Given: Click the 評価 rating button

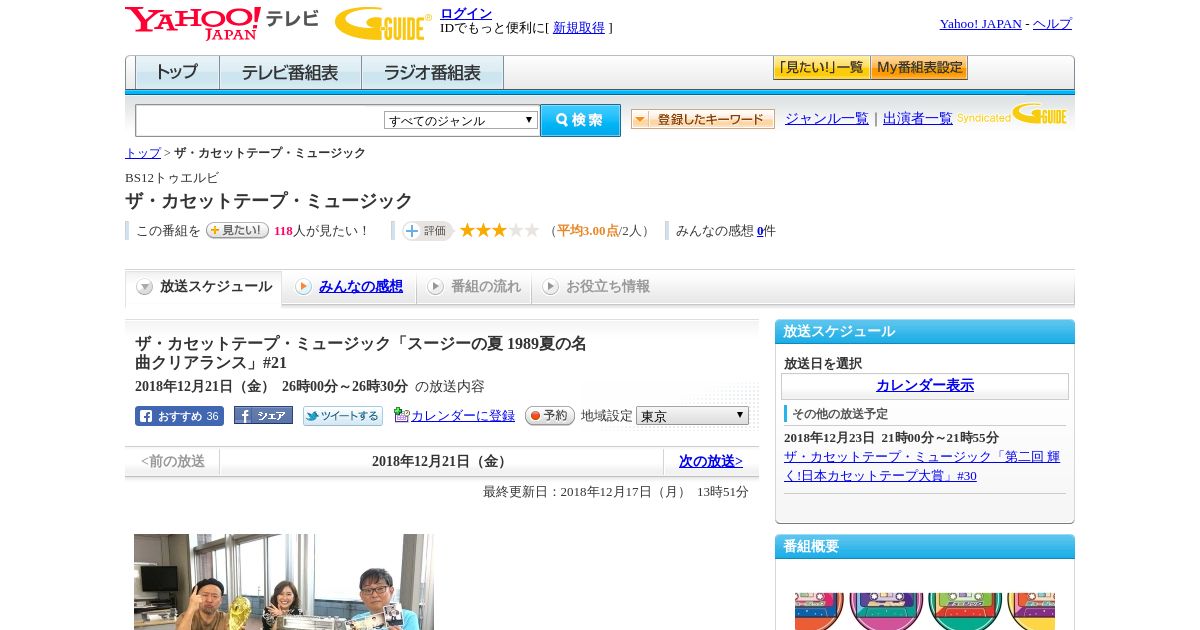Looking at the screenshot, I should (427, 231).
